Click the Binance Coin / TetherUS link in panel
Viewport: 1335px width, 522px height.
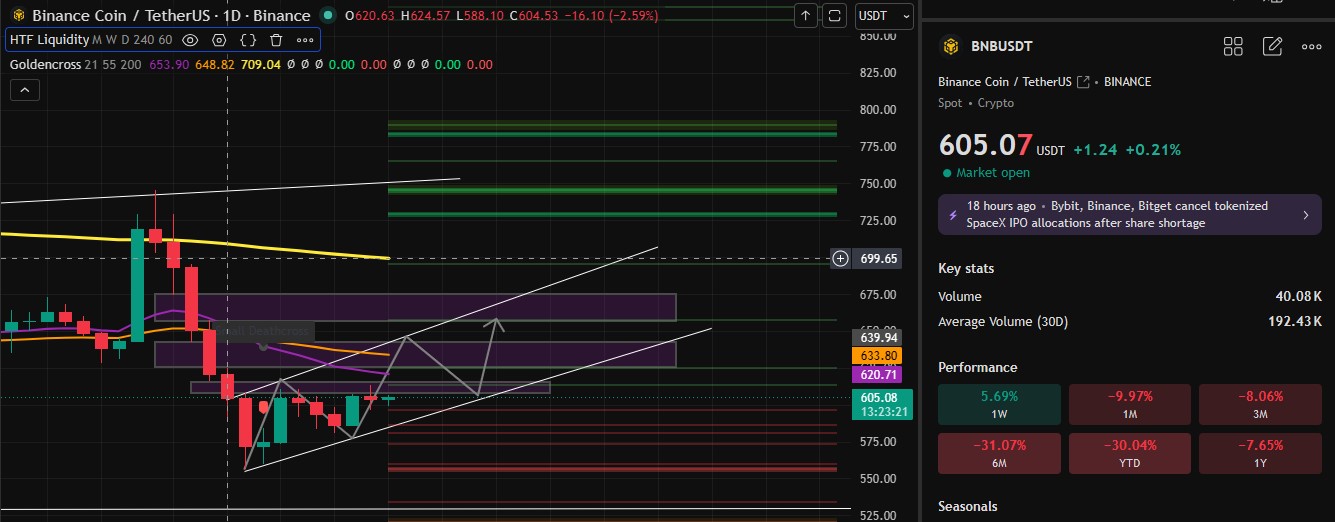click(1005, 82)
